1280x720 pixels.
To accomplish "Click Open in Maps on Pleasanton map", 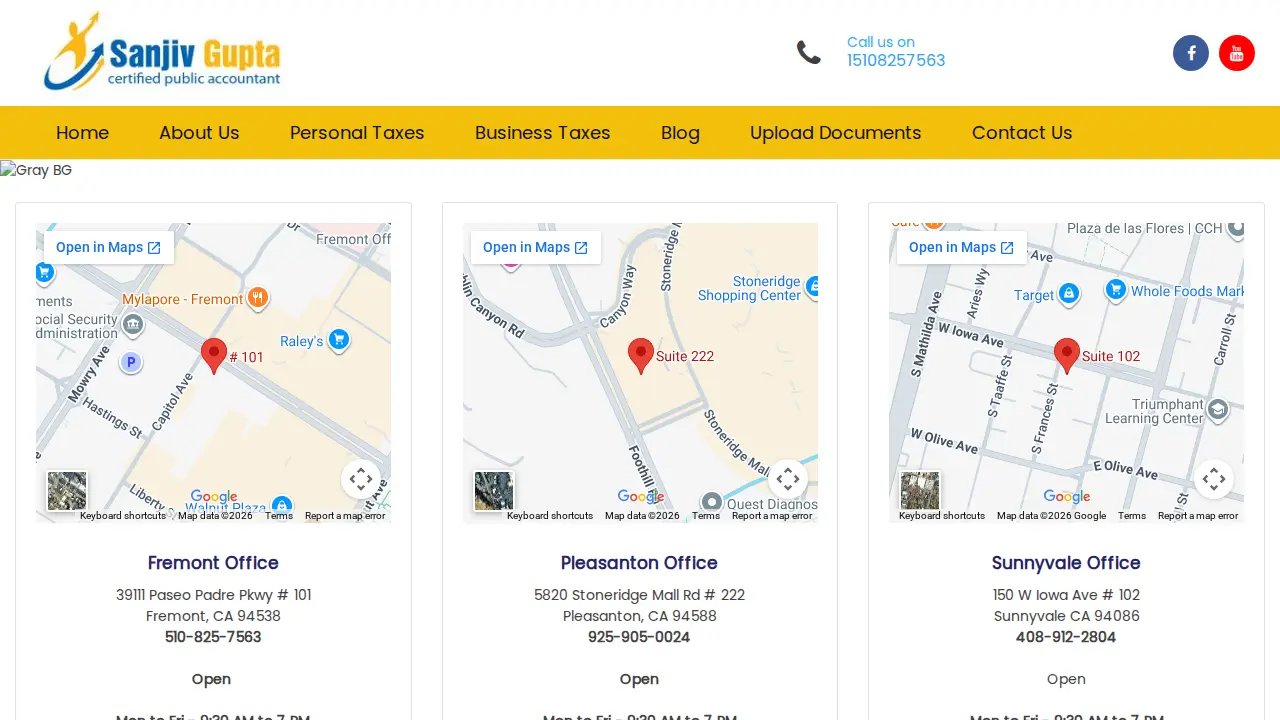I will 536,248.
